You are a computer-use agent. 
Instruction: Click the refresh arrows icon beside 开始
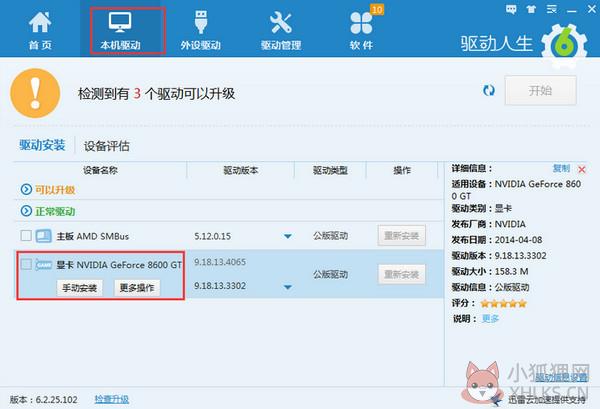[489, 91]
